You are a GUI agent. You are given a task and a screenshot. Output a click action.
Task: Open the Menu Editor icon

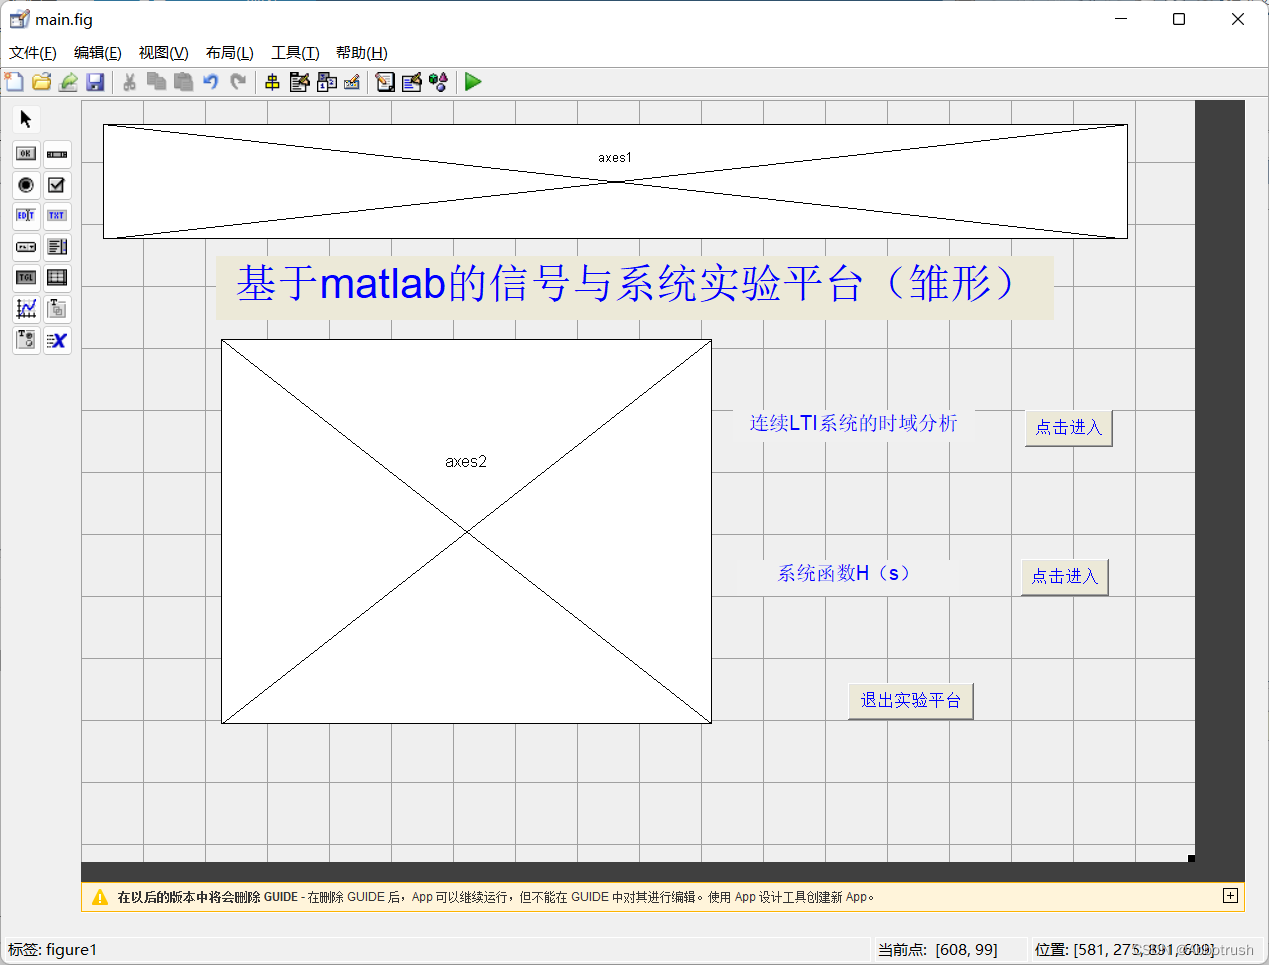point(299,82)
